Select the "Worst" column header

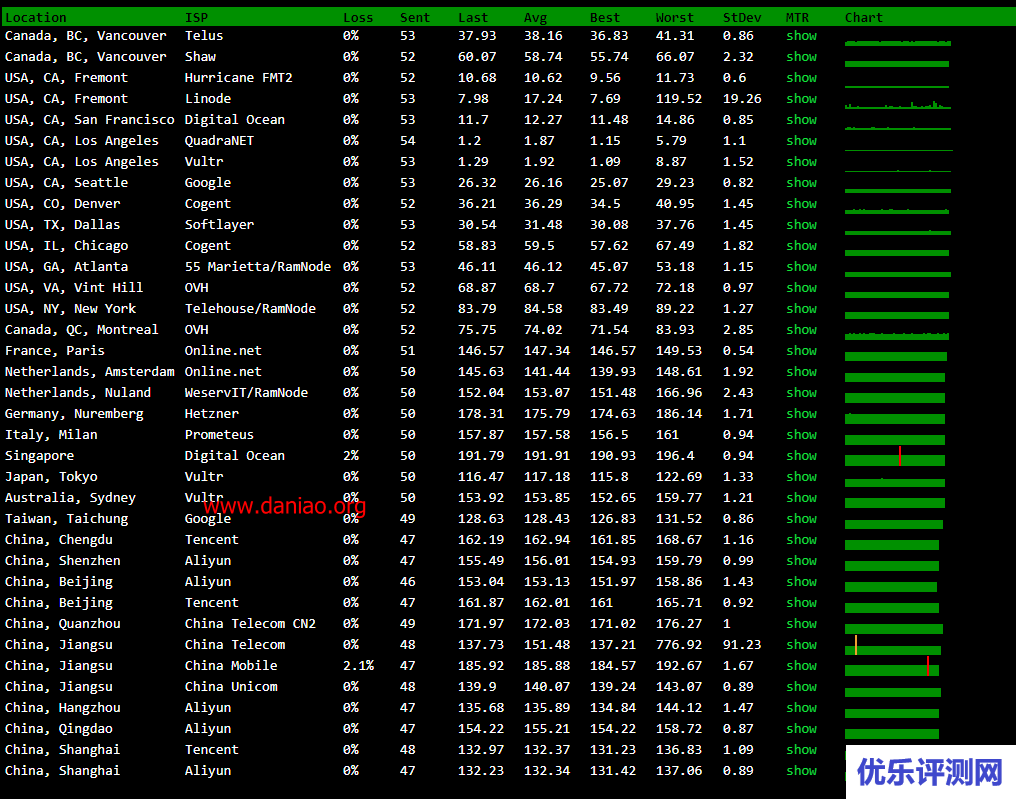pyautogui.click(x=675, y=17)
